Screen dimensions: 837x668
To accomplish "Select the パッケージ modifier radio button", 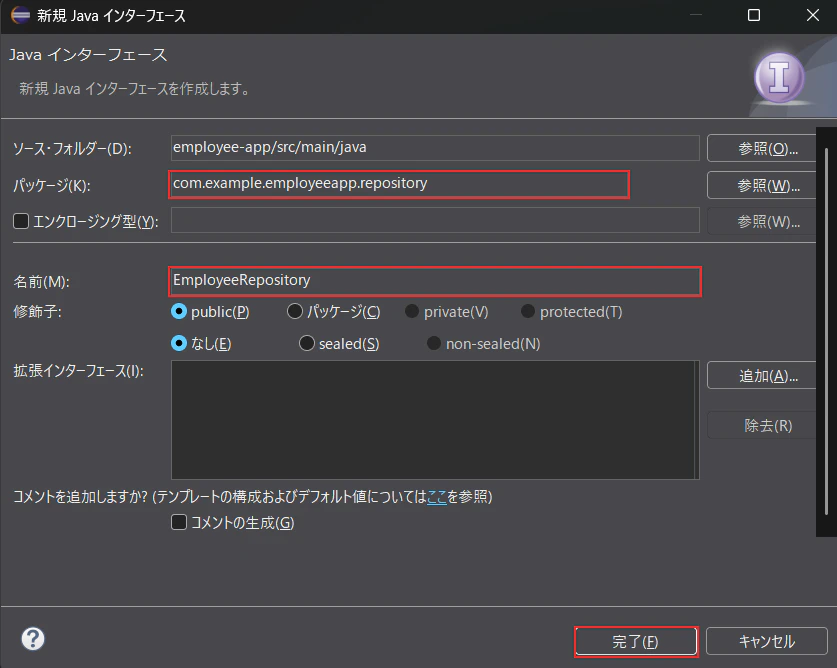I will tap(295, 311).
